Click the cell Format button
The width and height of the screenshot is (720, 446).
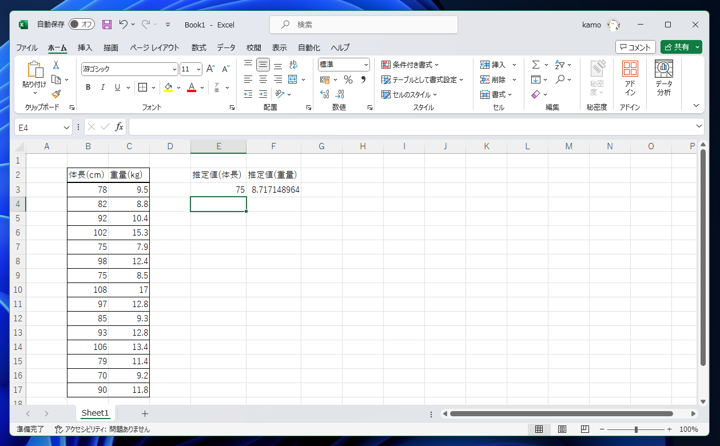click(496, 94)
